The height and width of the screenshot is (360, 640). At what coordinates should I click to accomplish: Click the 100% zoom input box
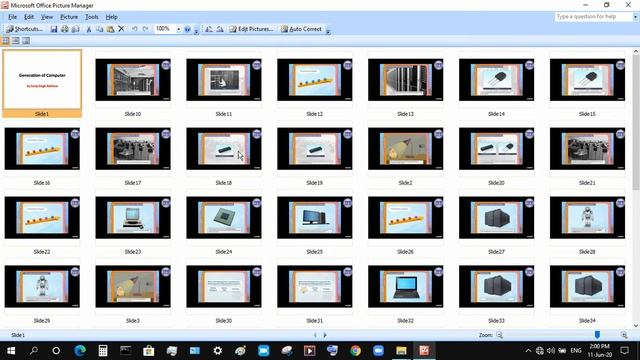coord(164,29)
